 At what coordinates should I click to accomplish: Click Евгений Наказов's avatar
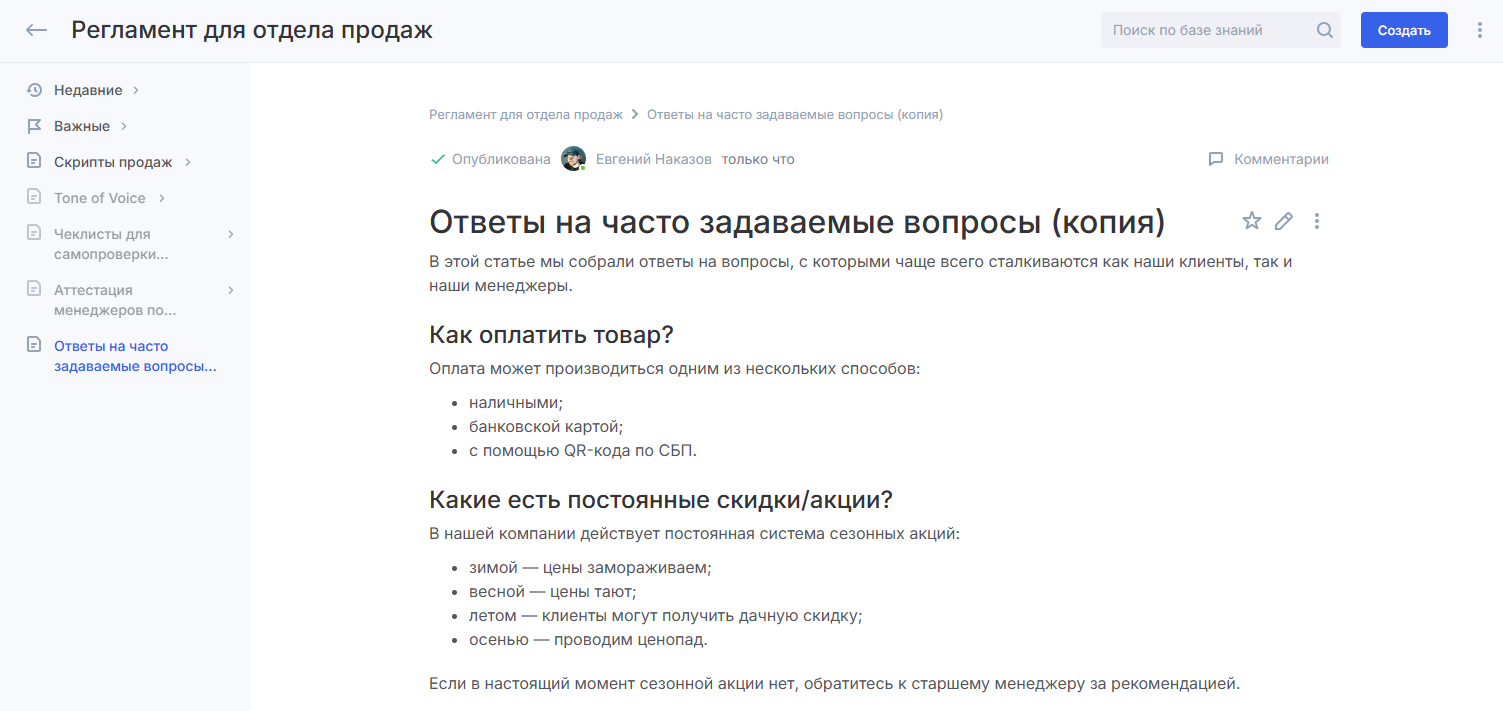click(x=573, y=159)
